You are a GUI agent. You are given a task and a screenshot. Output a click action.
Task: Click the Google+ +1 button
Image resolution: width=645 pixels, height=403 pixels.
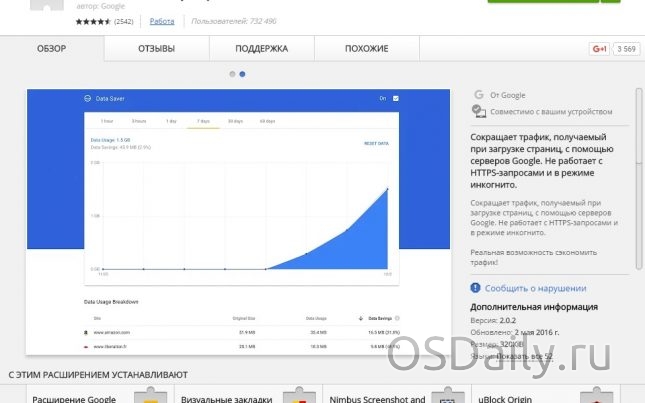point(599,48)
